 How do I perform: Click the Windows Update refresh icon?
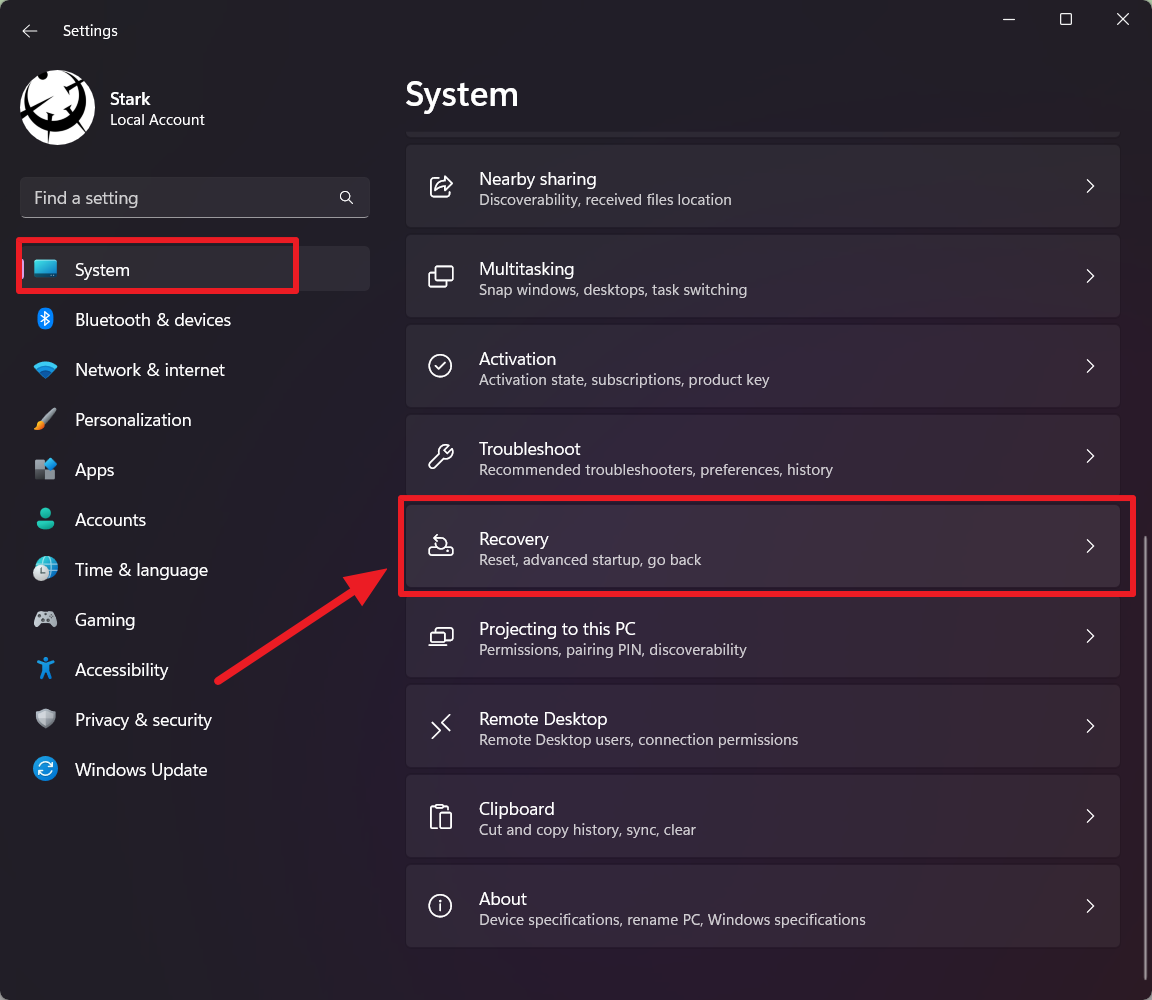point(46,769)
